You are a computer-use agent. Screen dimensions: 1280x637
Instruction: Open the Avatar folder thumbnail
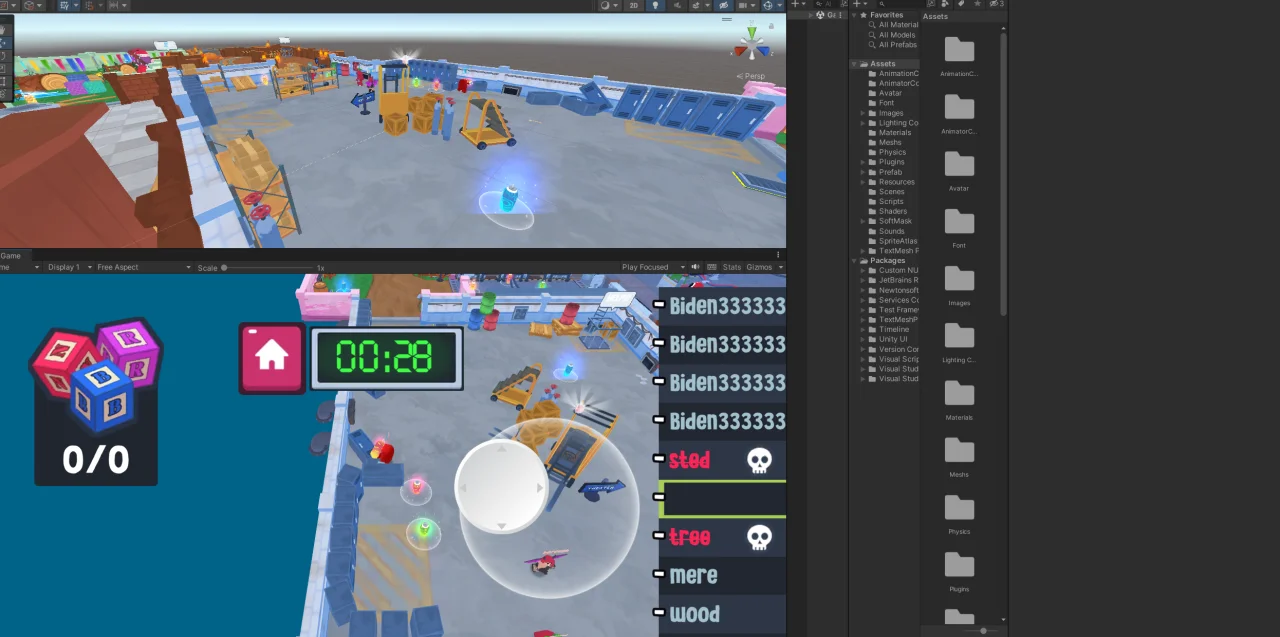click(x=959, y=166)
